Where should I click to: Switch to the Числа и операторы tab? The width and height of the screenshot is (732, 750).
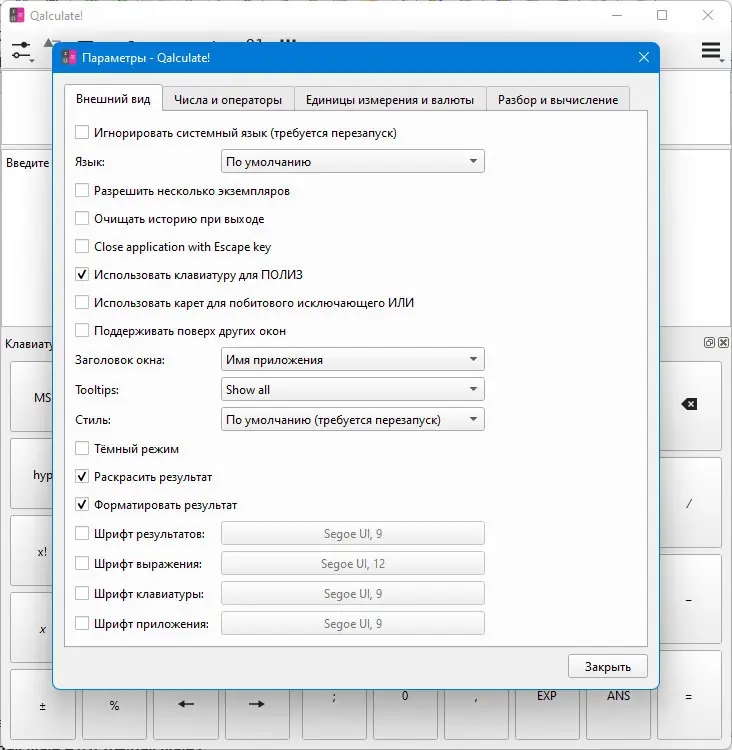[x=228, y=99]
